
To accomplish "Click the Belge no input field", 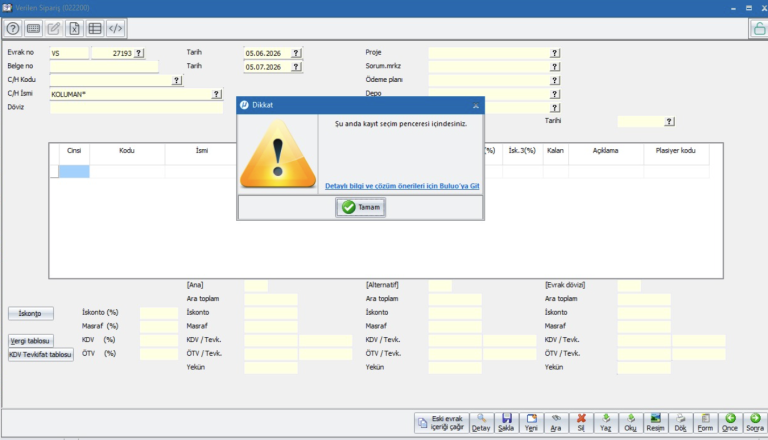I will pyautogui.click(x=104, y=66).
